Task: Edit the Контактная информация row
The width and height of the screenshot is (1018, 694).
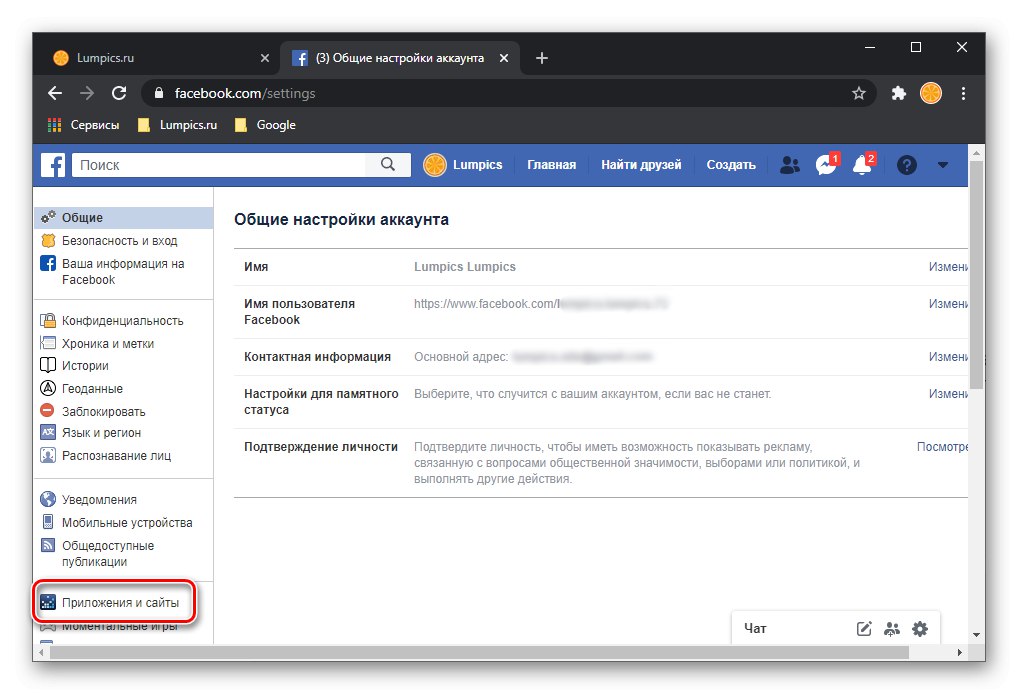Action: 948,357
